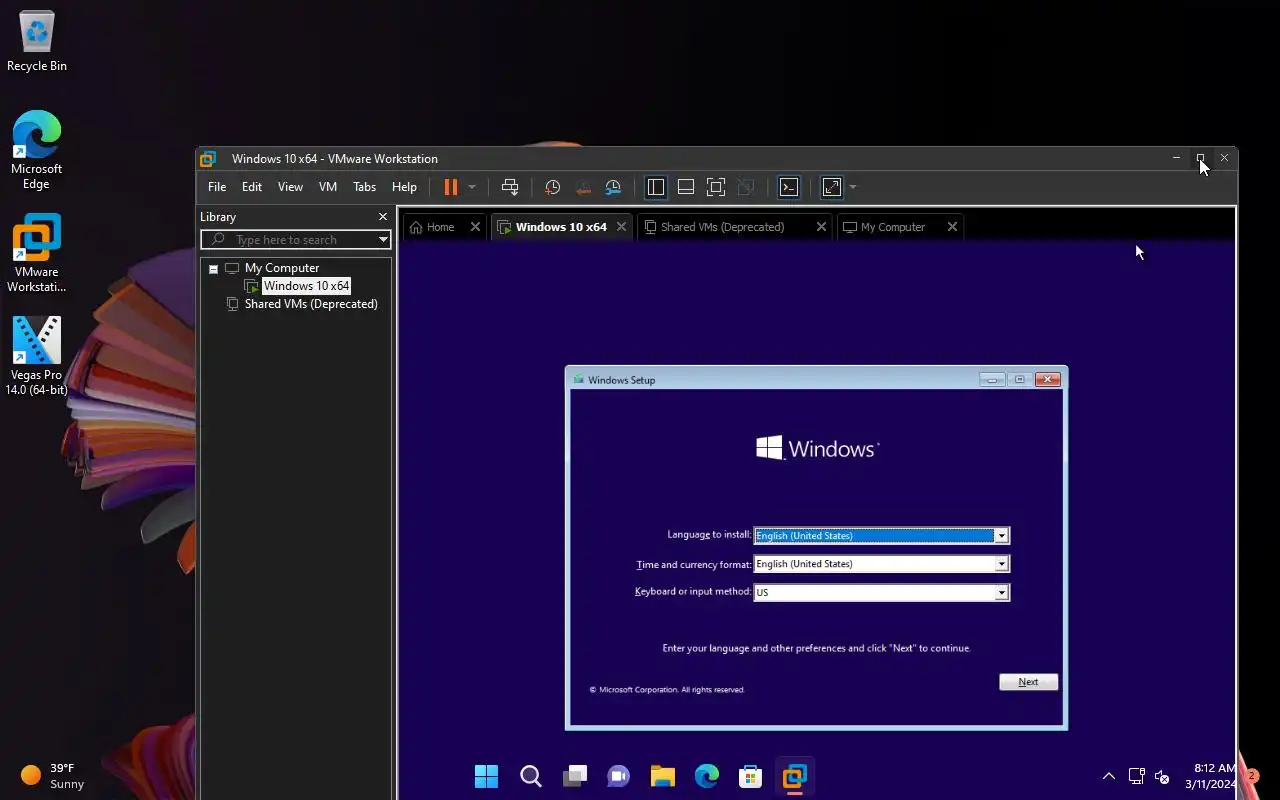
Task: Toggle the thumbnail bar view icon
Action: tap(686, 187)
